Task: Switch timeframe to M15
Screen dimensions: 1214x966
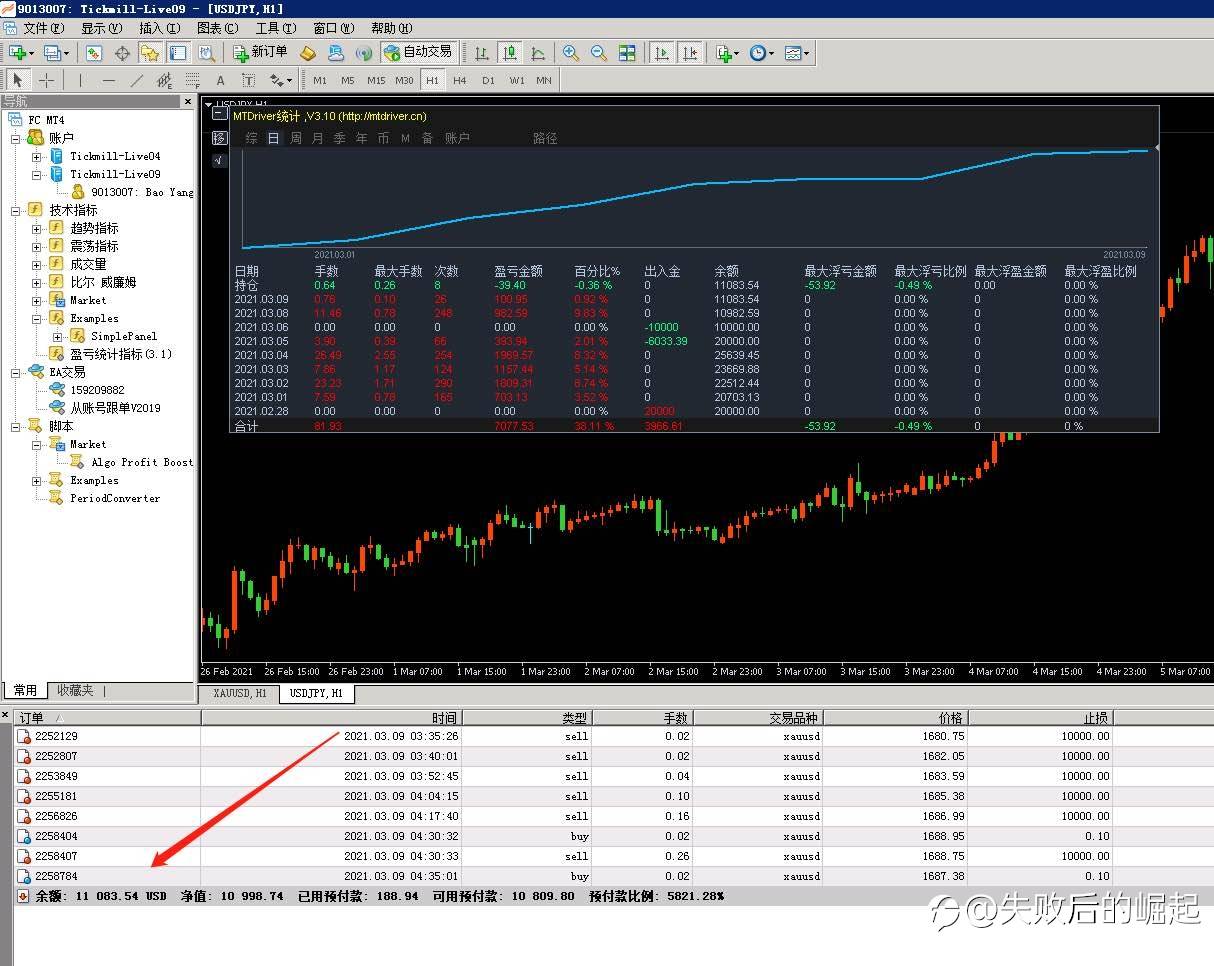Action: coord(376,80)
